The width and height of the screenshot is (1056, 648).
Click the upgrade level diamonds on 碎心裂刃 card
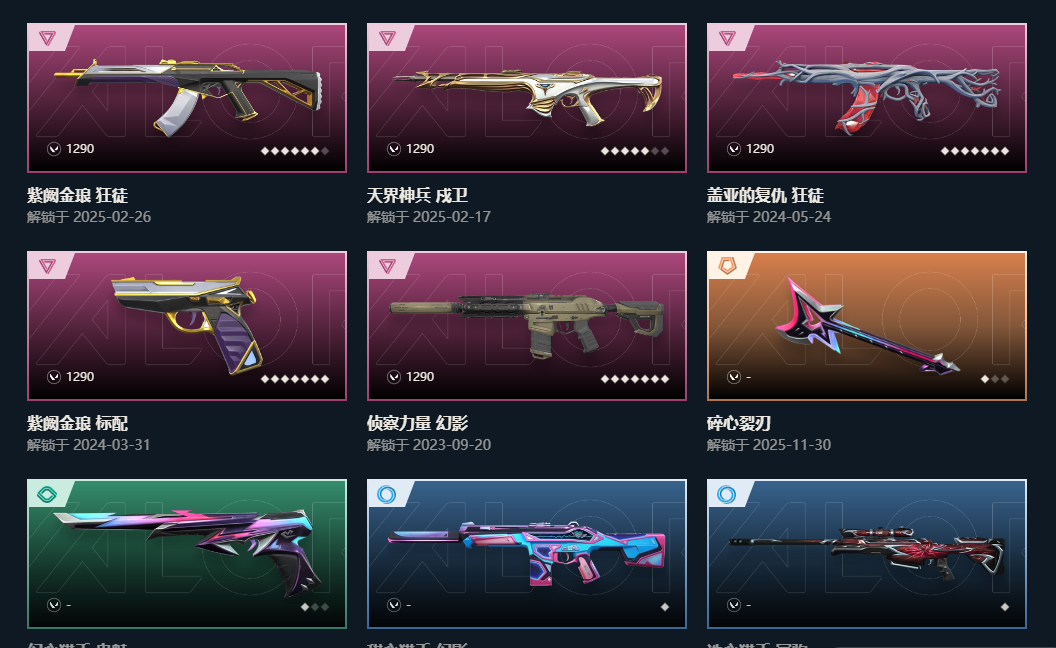tap(995, 379)
